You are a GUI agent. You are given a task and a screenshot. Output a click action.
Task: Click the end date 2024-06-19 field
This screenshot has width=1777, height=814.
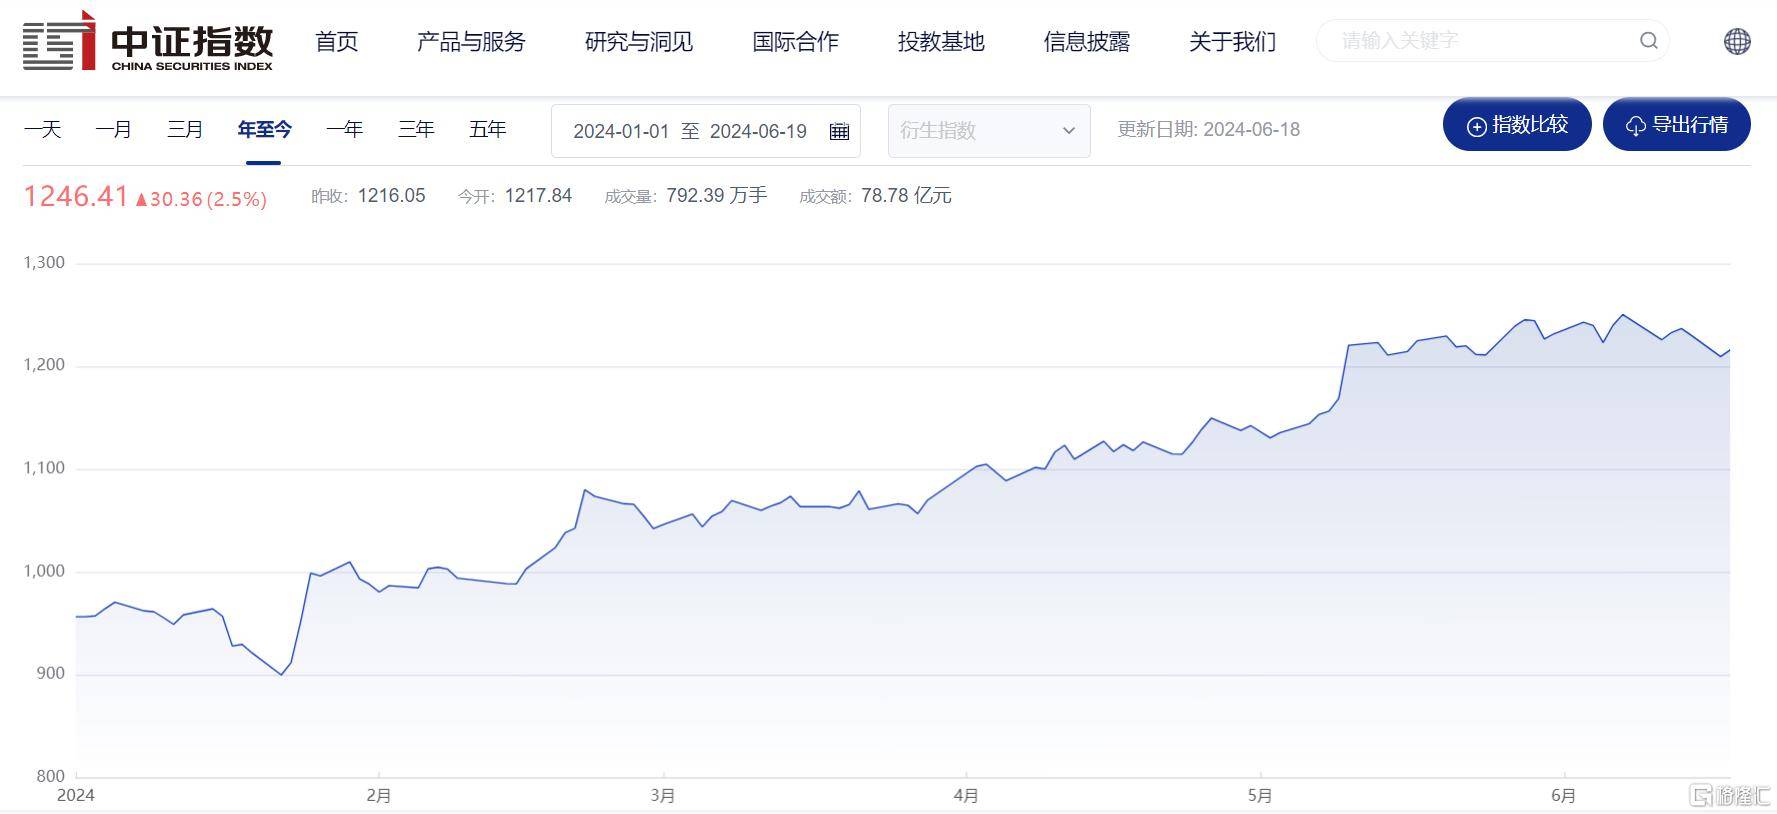(x=758, y=131)
